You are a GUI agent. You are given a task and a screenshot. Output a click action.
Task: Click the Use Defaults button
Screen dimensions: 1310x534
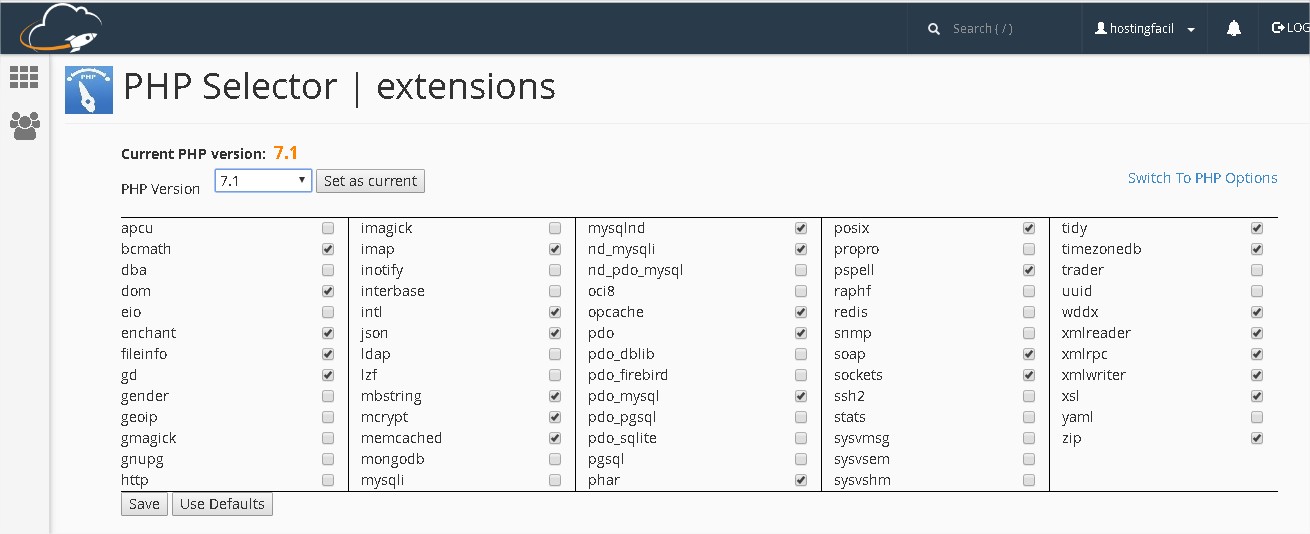[222, 504]
